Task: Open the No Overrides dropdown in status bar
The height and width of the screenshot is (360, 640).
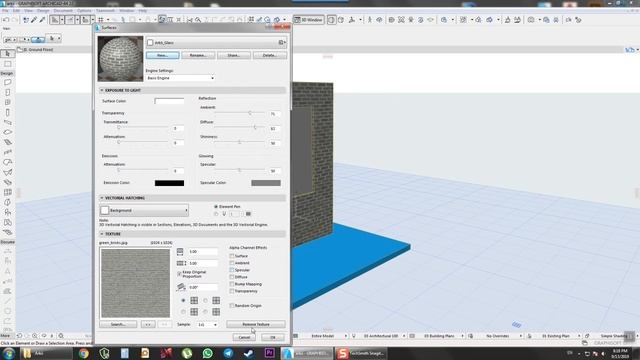Action: (x=504, y=336)
